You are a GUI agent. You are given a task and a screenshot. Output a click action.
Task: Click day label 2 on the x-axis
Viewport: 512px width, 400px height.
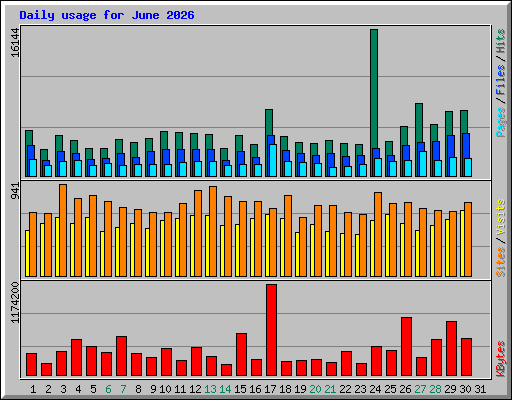coord(48,389)
